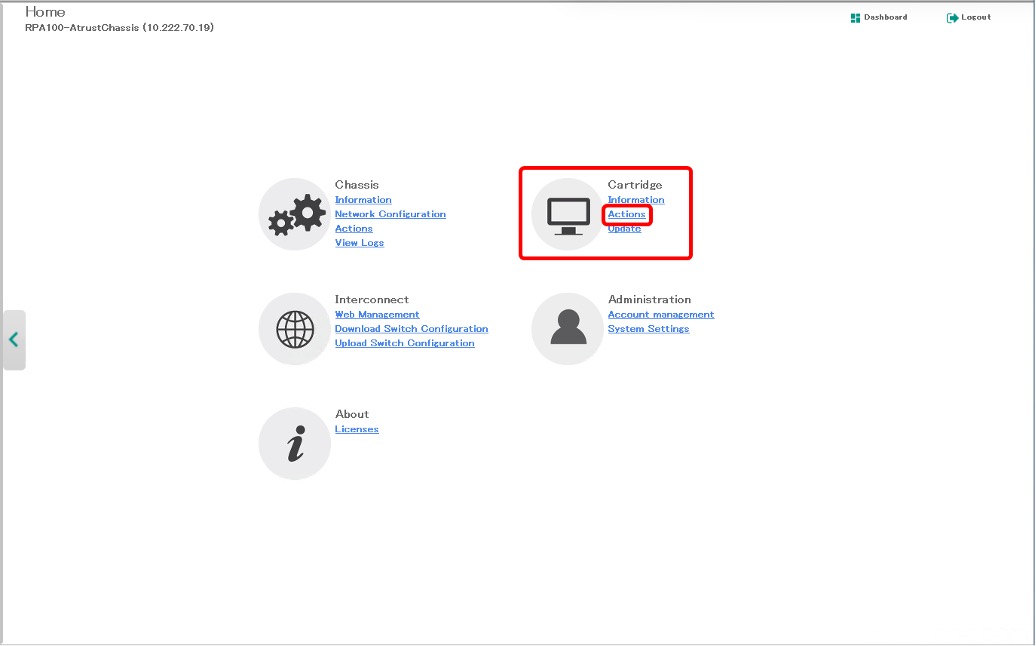Go to Chassis Actions
1036x646 pixels.
tap(354, 229)
